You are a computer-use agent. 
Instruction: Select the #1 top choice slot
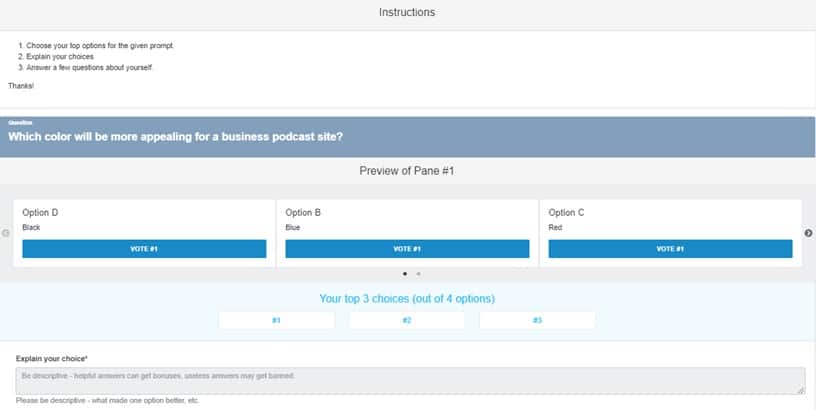click(276, 320)
